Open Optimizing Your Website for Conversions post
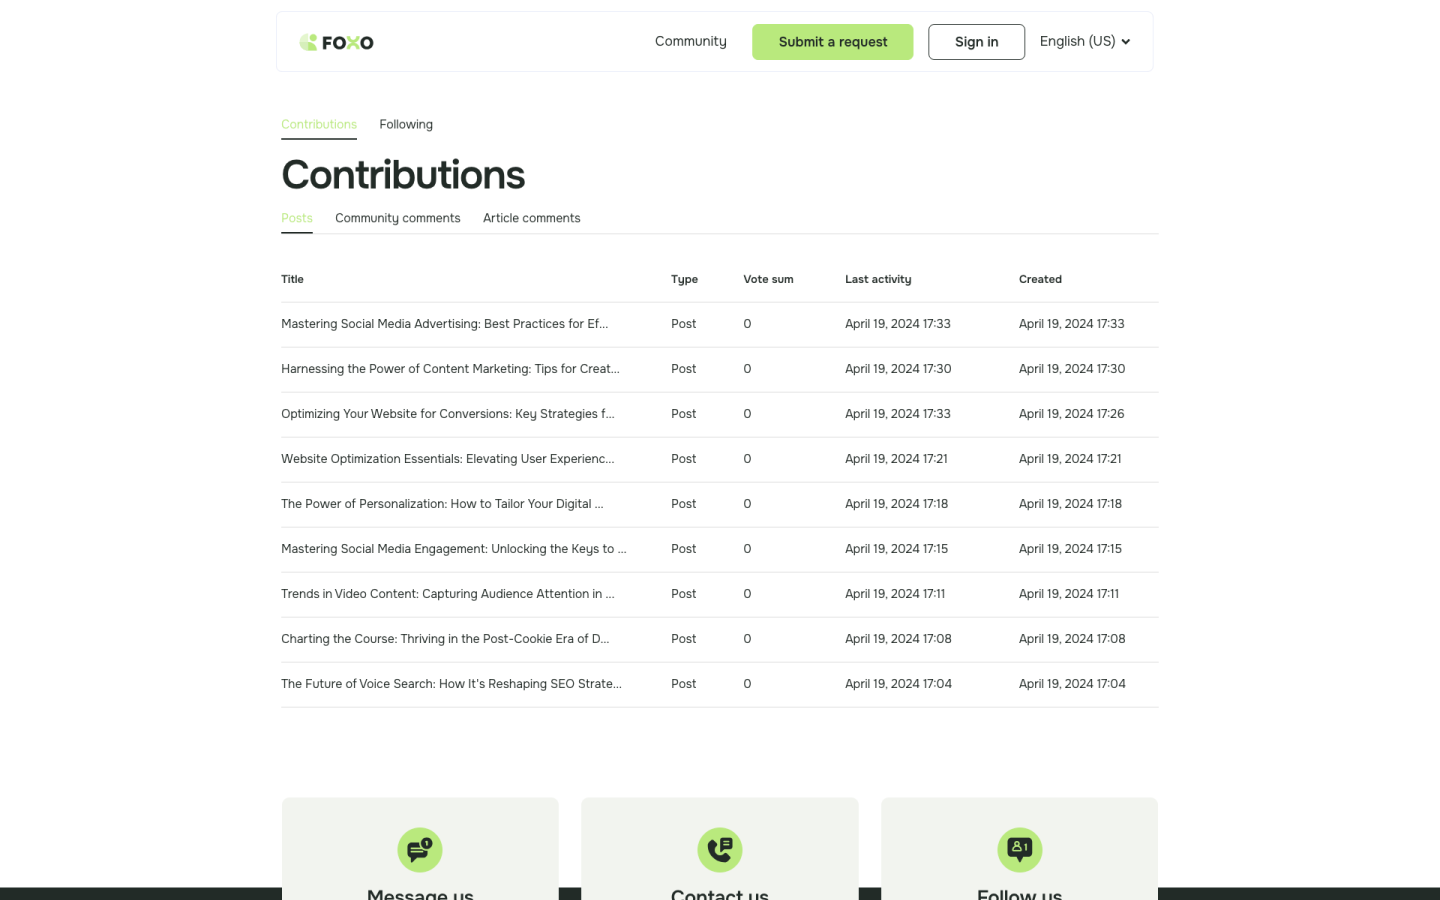The height and width of the screenshot is (900, 1440). [x=447, y=414]
